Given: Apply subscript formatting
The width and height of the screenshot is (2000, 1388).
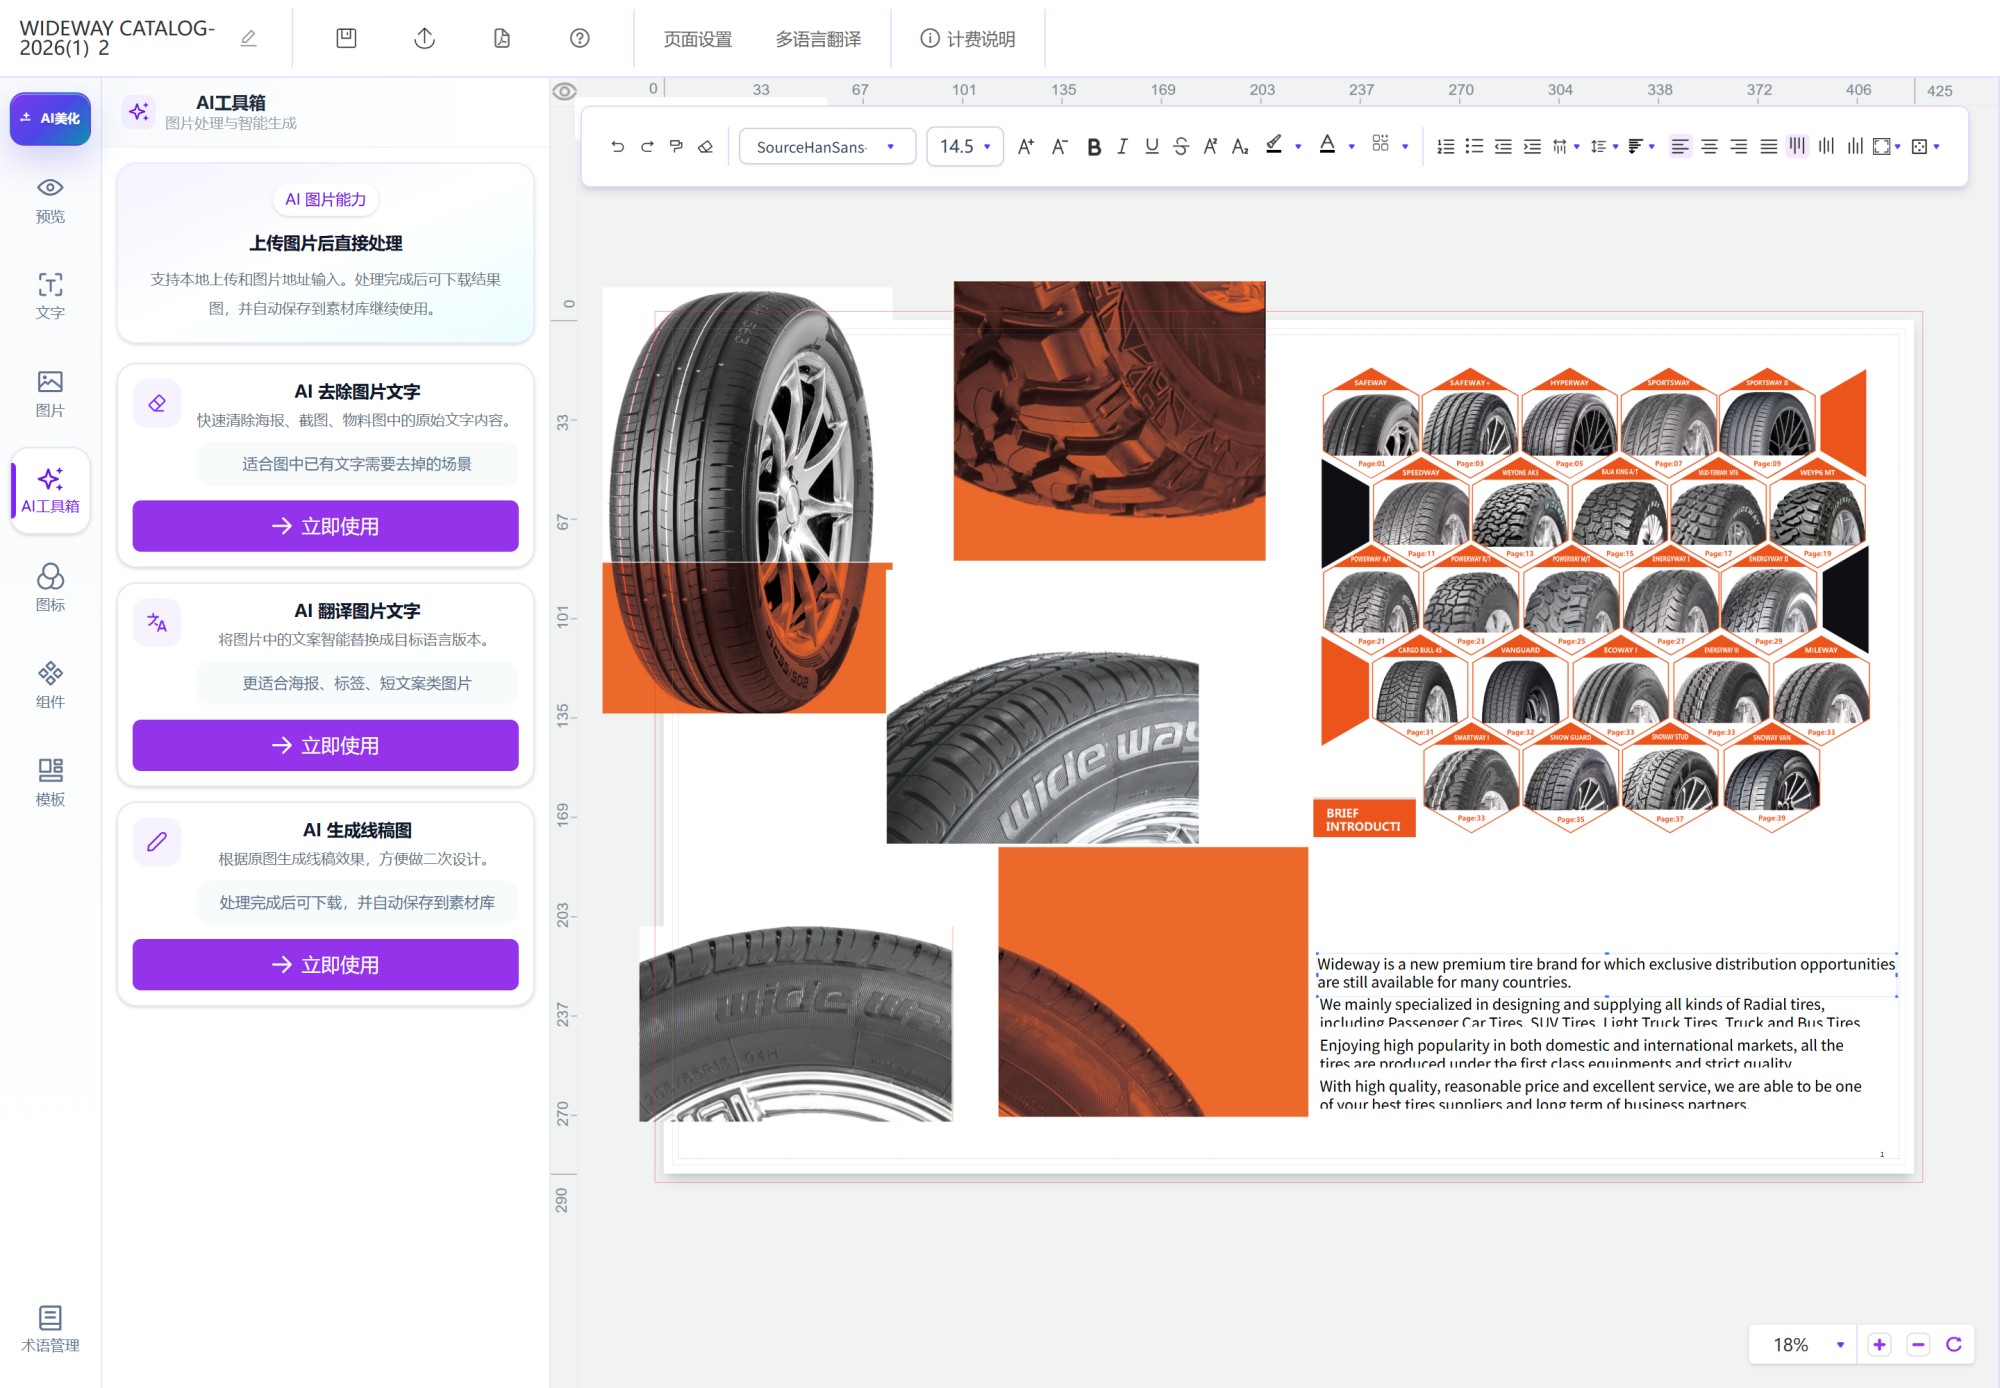Looking at the screenshot, I should [x=1240, y=147].
